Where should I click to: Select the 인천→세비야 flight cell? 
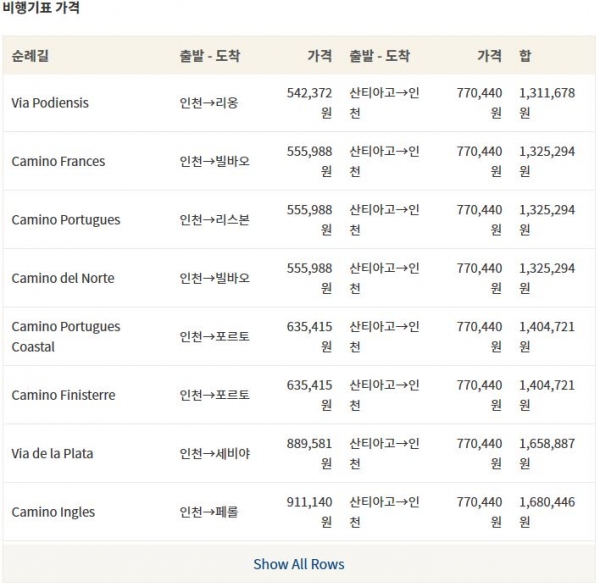coord(215,453)
